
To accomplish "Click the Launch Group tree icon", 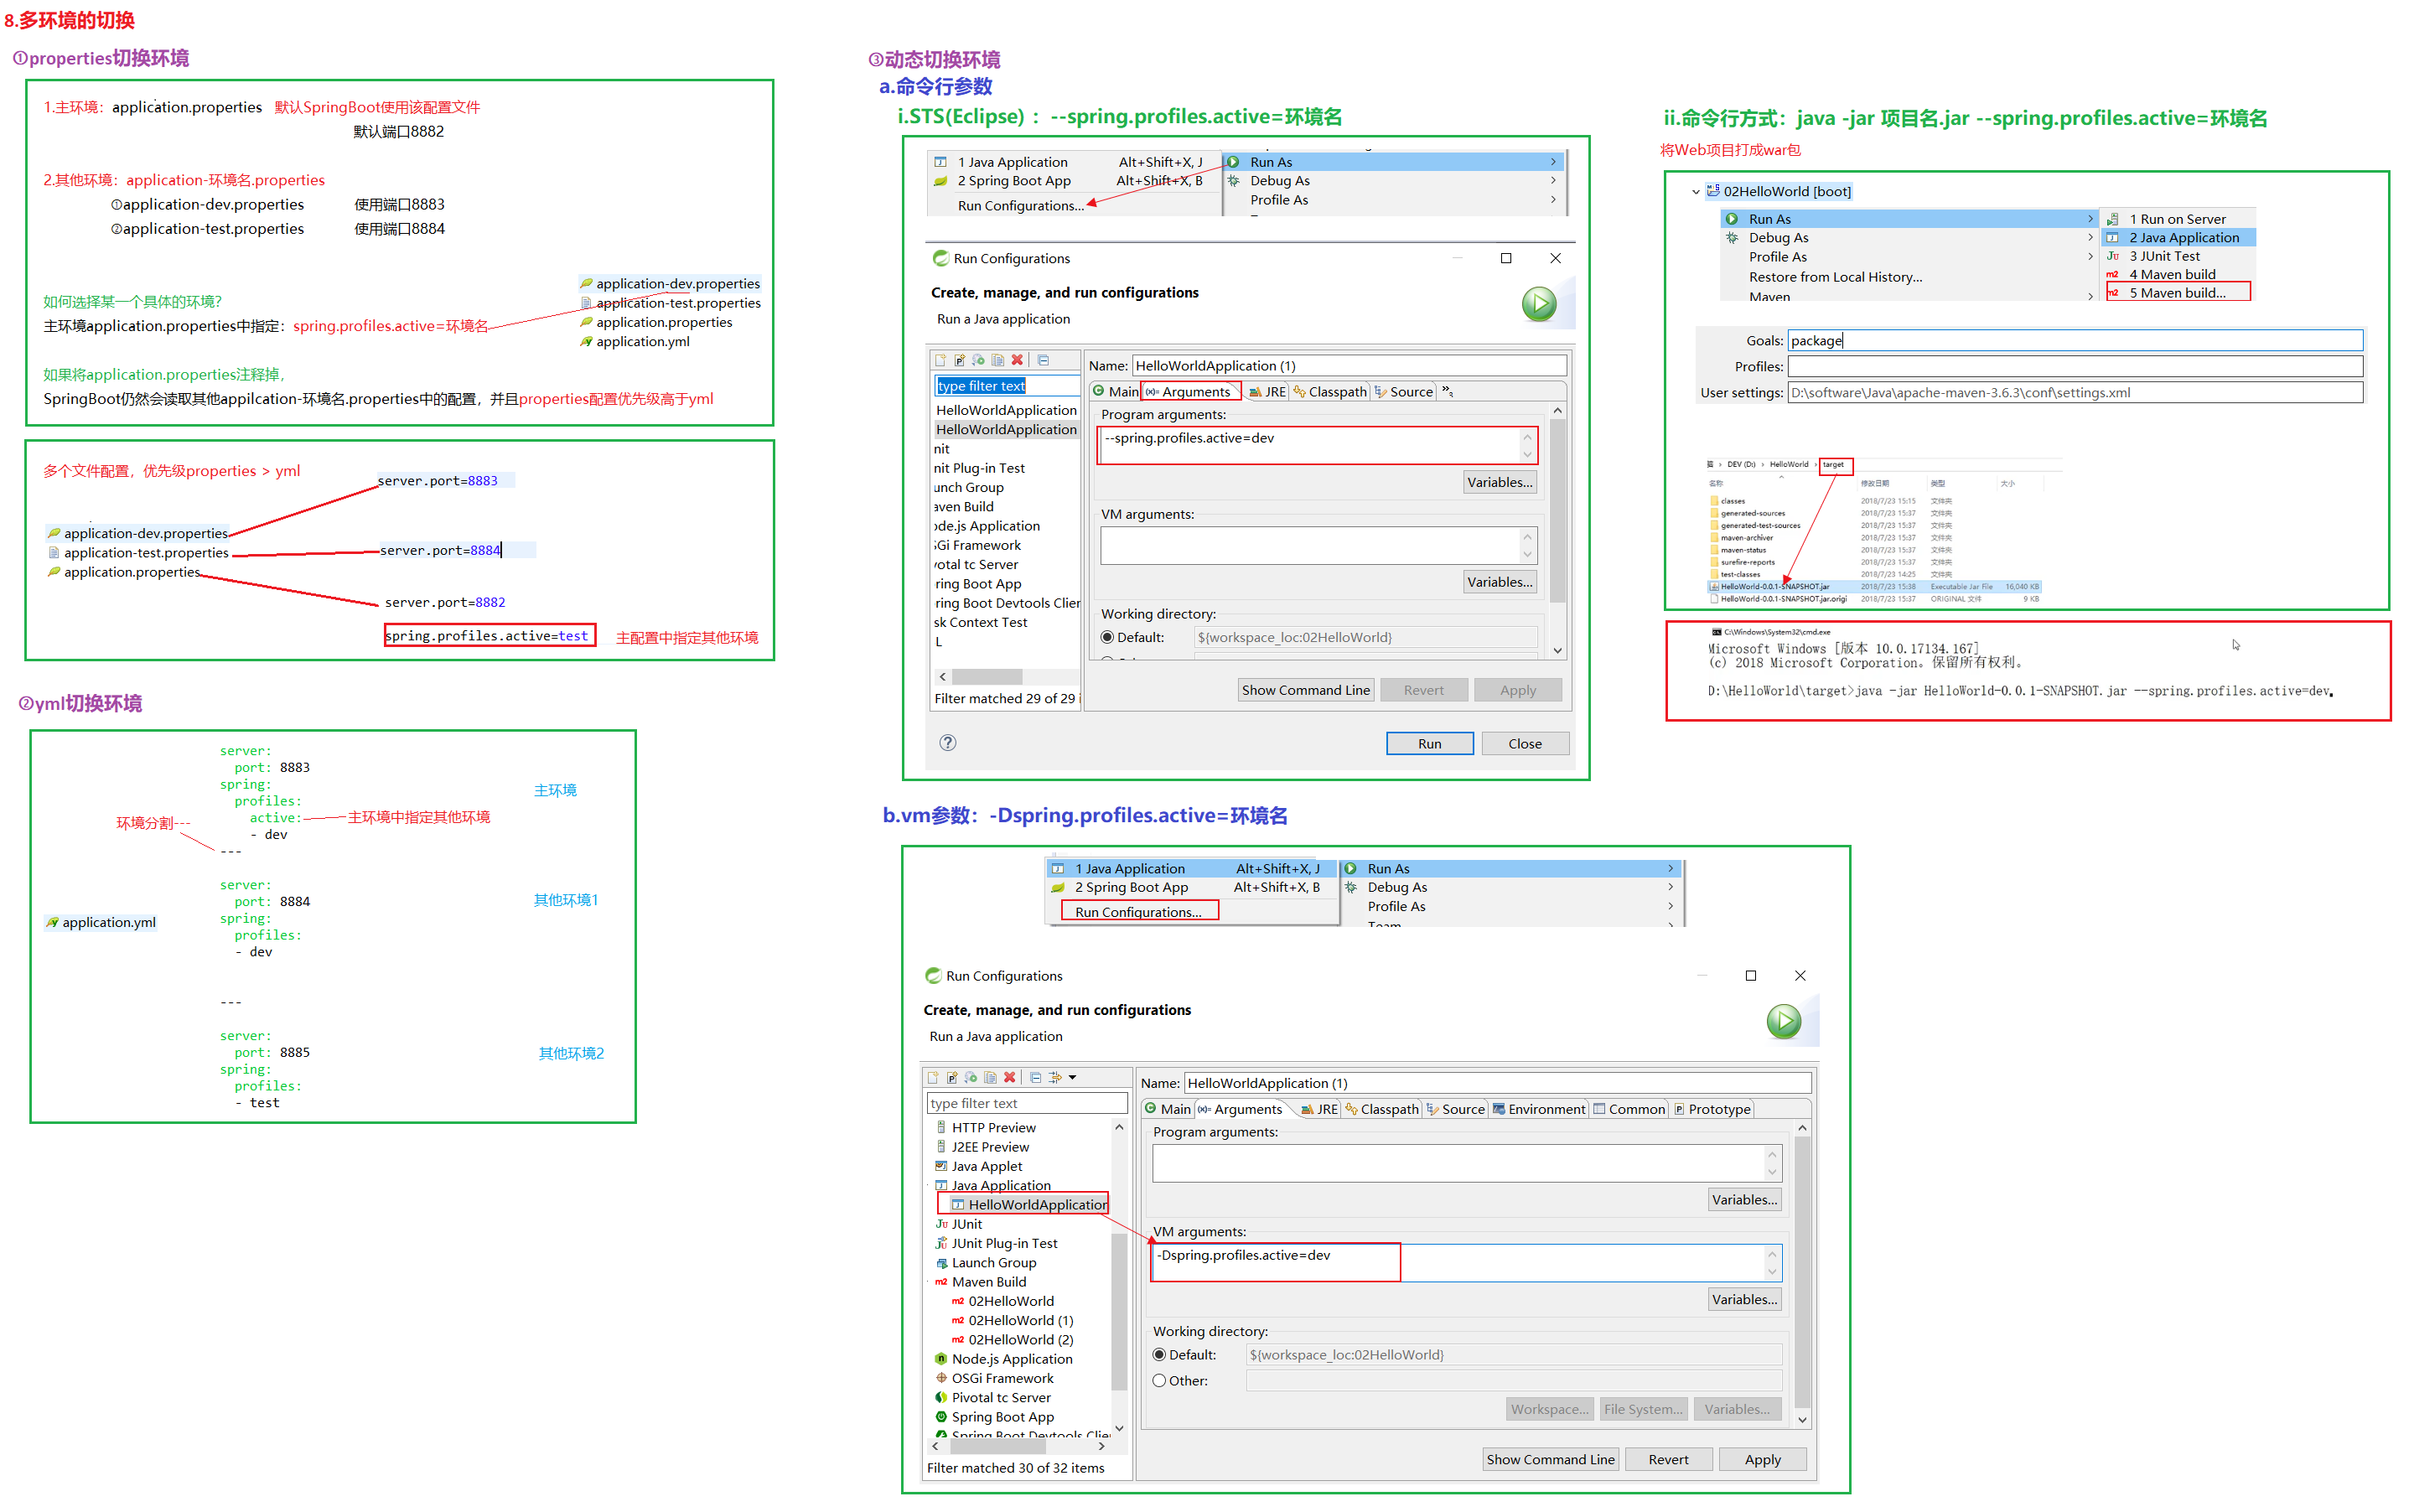I will pyautogui.click(x=941, y=1262).
